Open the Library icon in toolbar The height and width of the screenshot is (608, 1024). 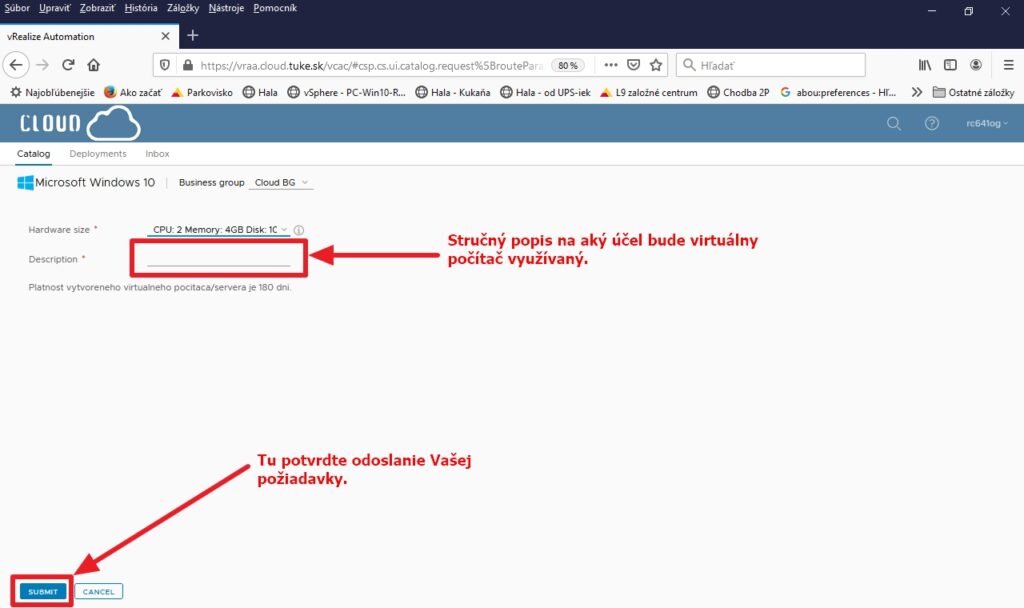tap(925, 65)
